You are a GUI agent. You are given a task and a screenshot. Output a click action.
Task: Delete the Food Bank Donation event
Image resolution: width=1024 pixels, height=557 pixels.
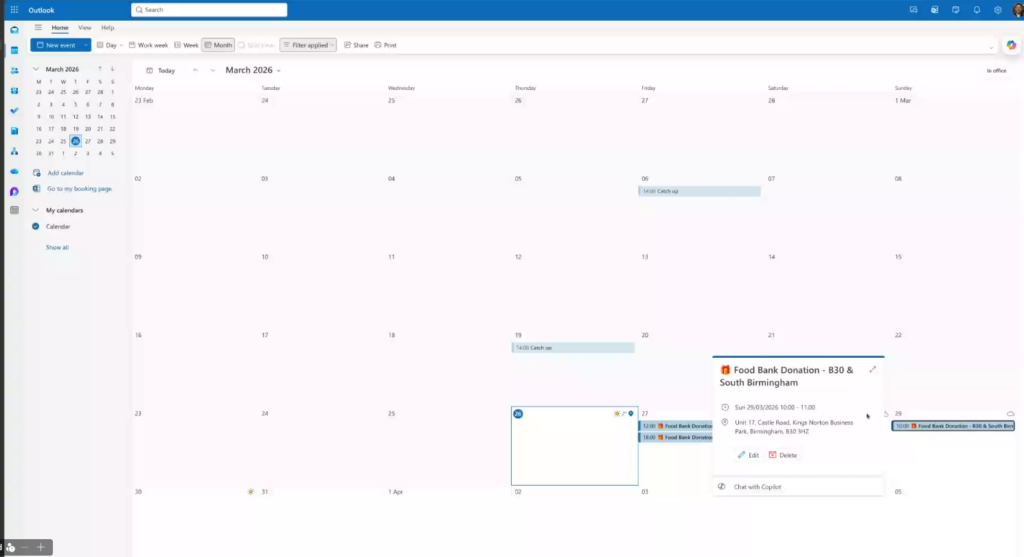783,455
